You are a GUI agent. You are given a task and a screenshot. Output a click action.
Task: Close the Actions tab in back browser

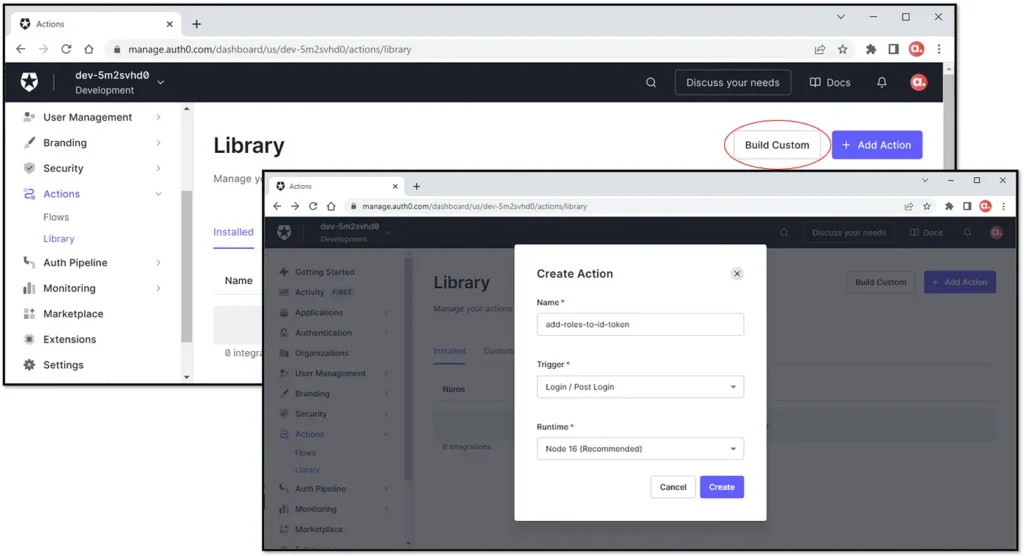[169, 24]
